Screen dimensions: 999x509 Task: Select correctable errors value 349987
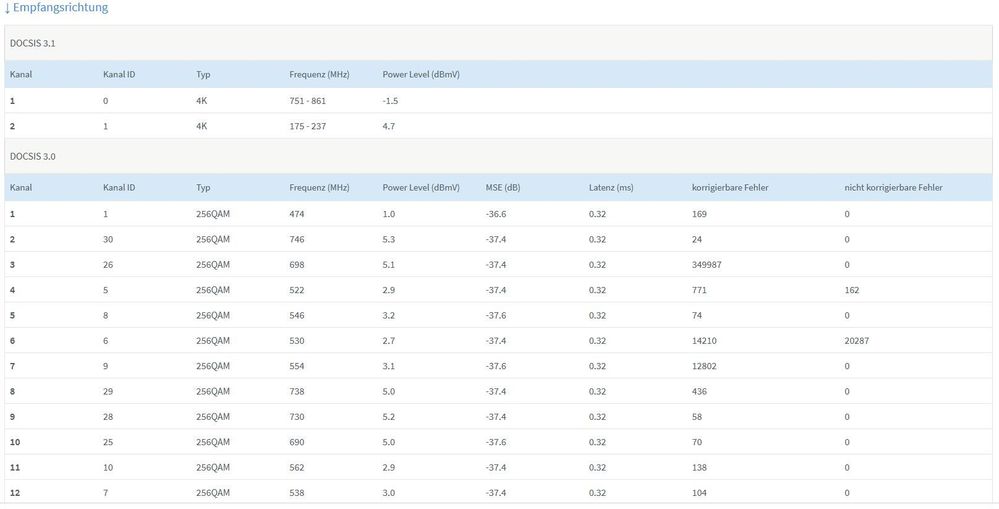(707, 264)
